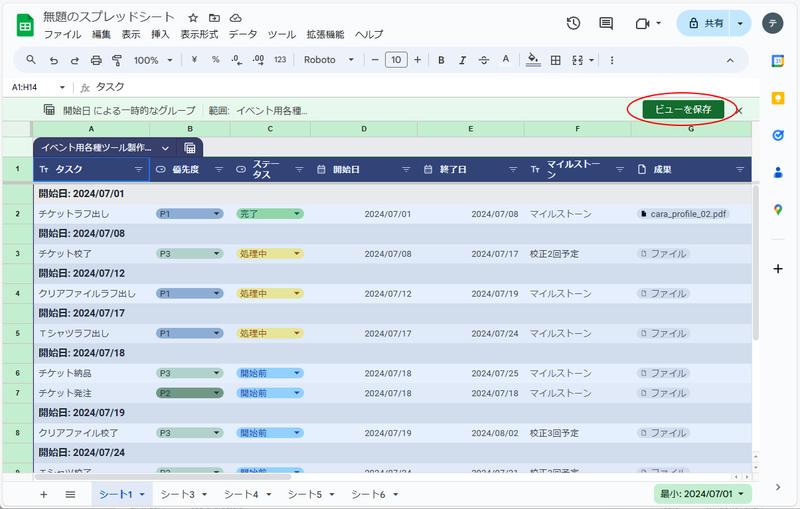Open the データ menu
This screenshot has height=509, width=800.
(243, 34)
